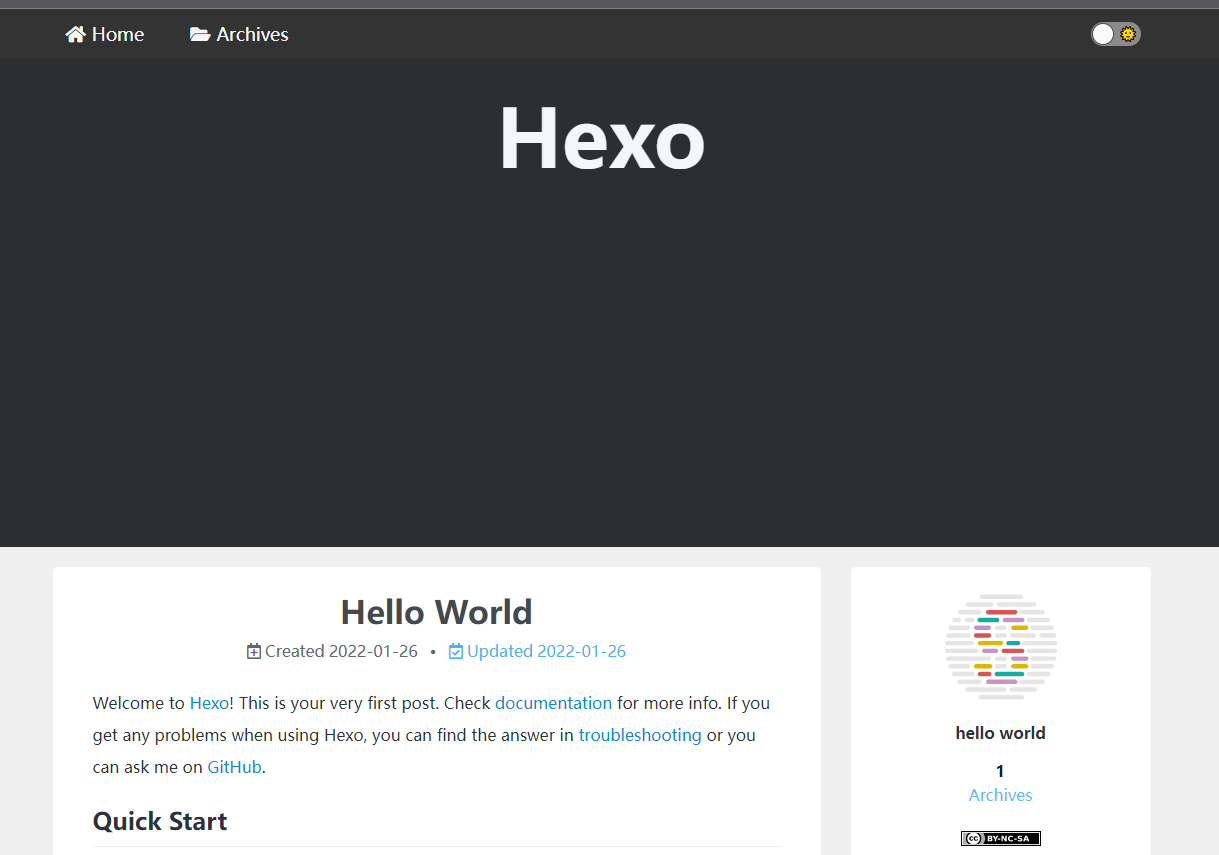Open the sidebar Archives link
The width and height of the screenshot is (1219, 855).
pos(1001,795)
